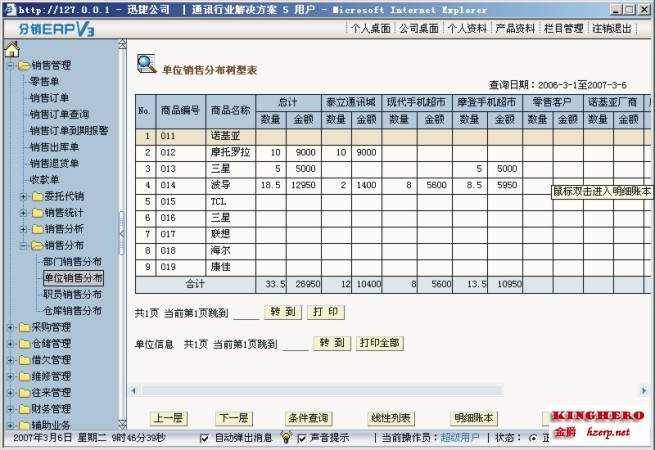Open the 产品资料 top menu
Viewport: 655px width, 450px height.
[515, 28]
